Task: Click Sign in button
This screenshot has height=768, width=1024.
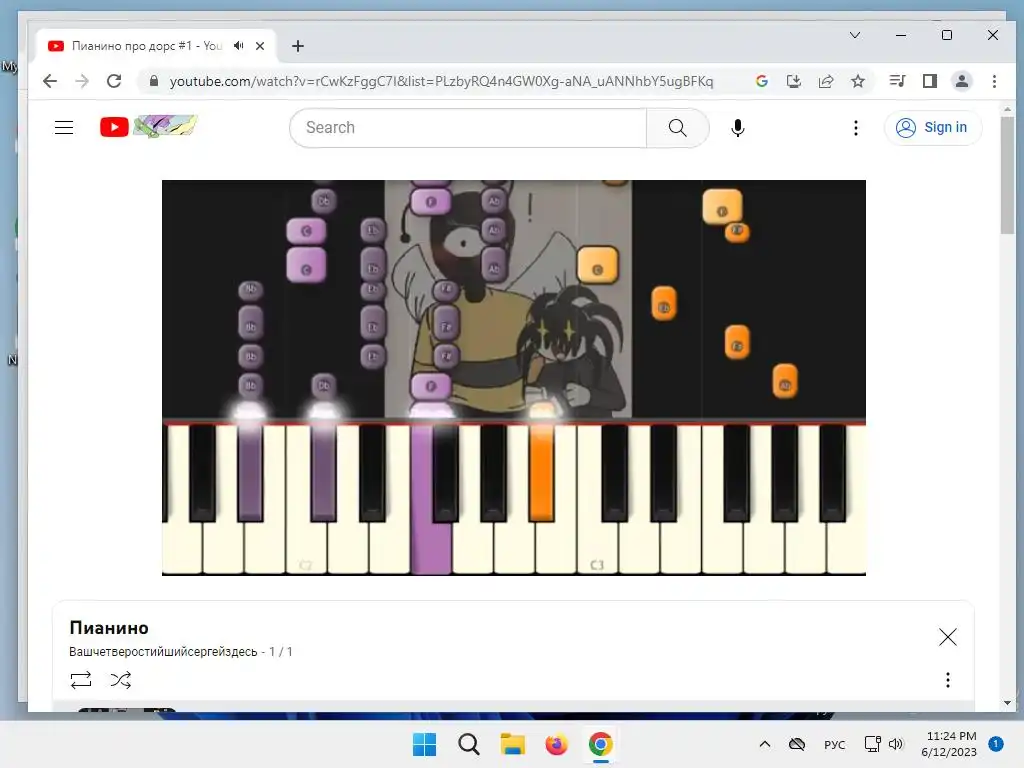Action: tap(933, 127)
